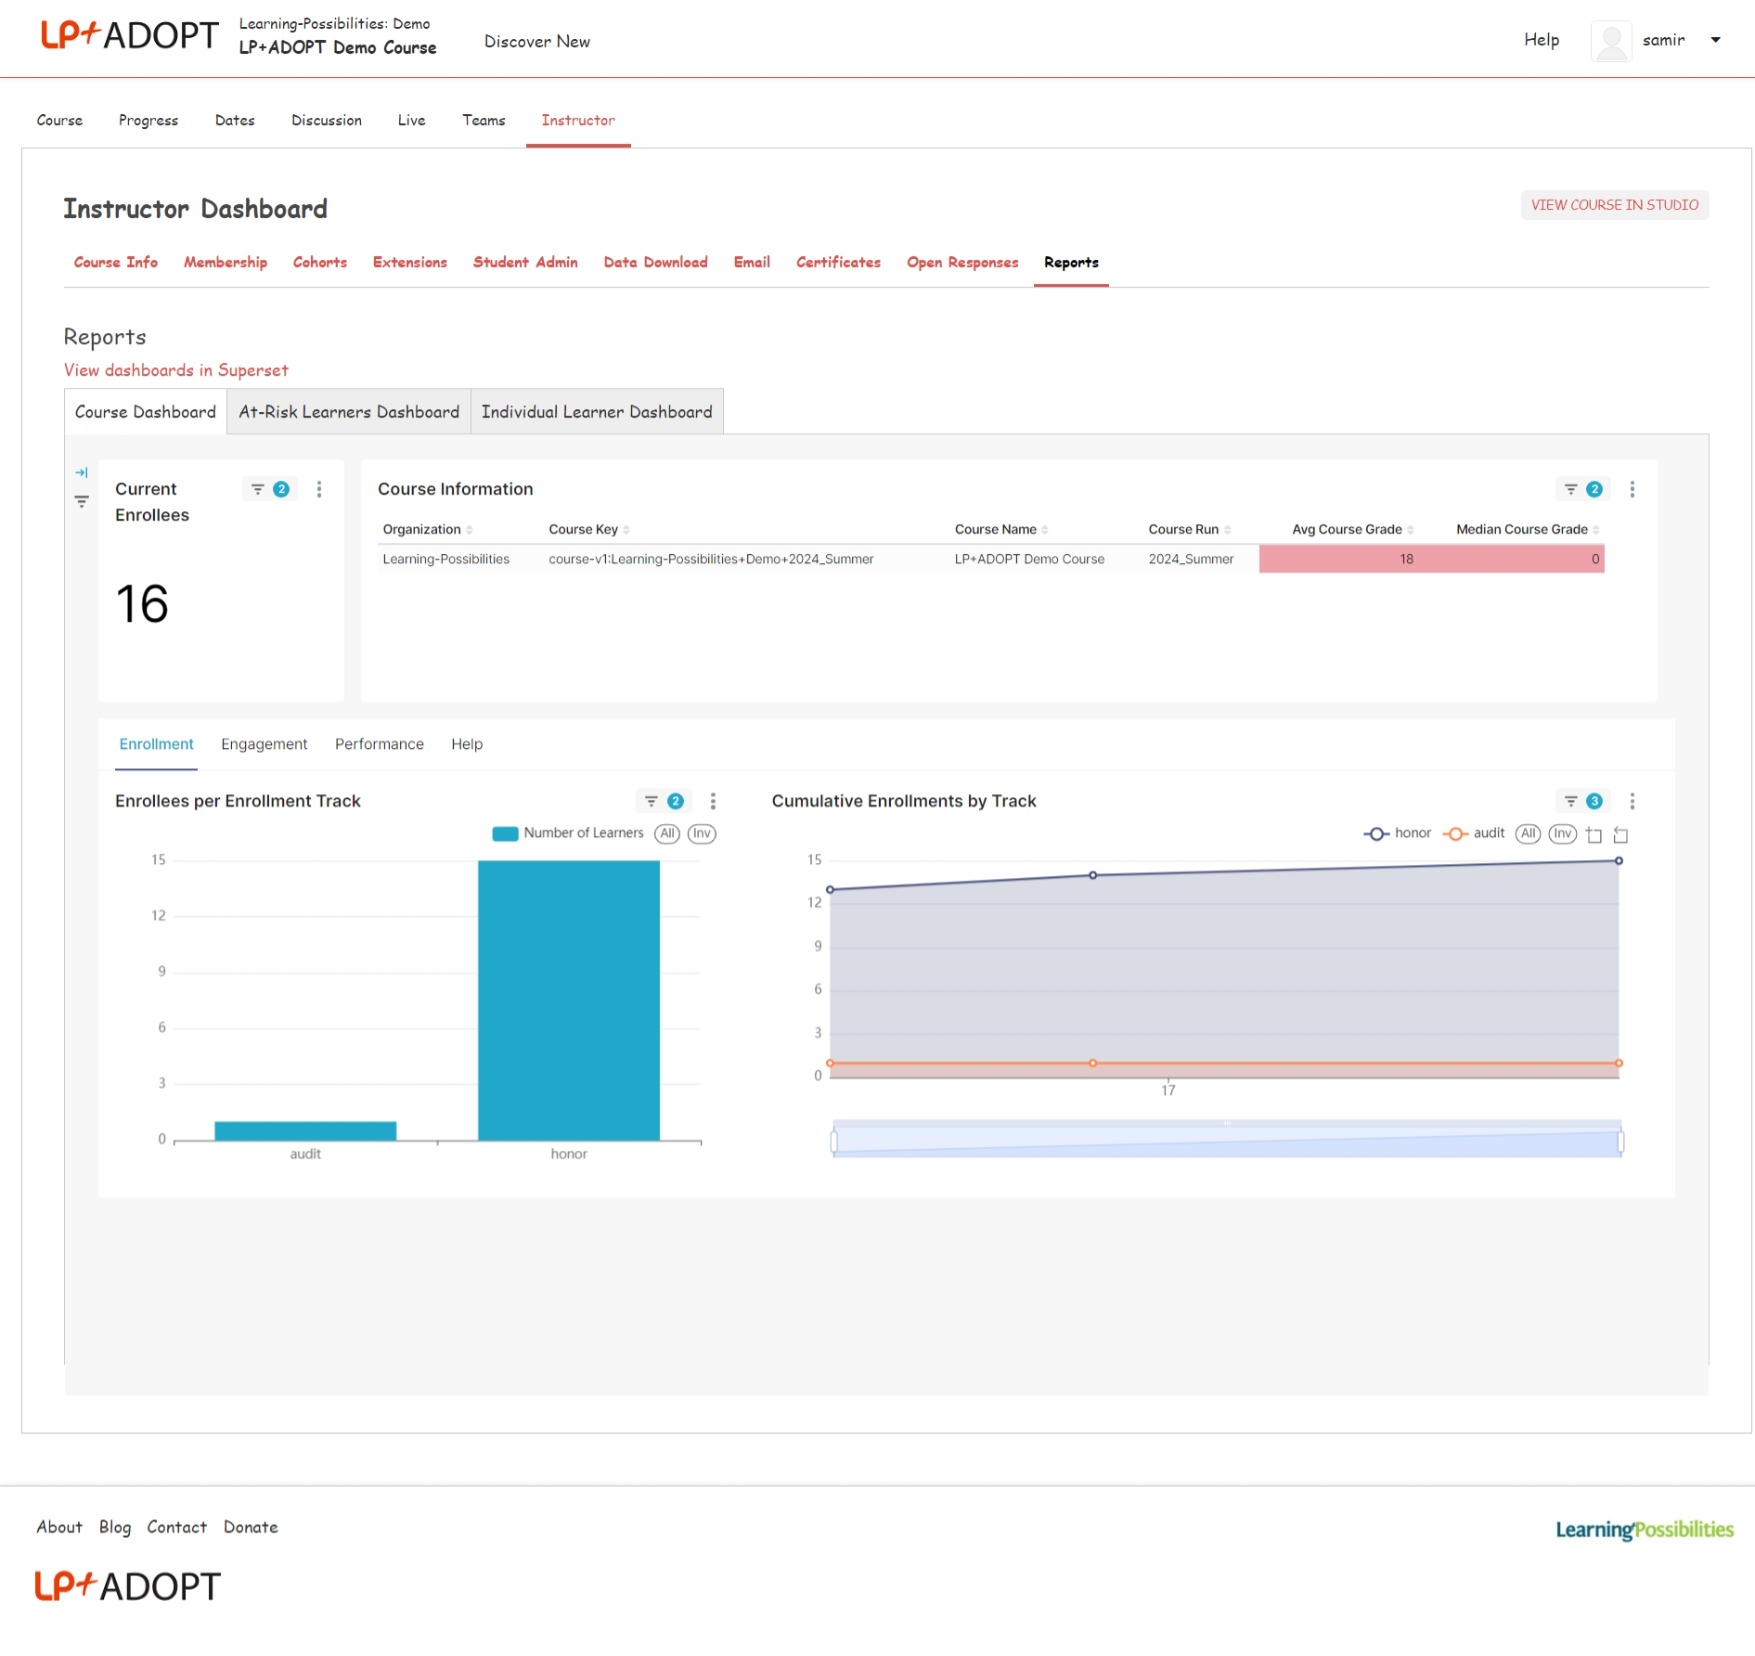This screenshot has width=1755, height=1656.
Task: Click the audit bar in bar chart
Action: click(x=305, y=1131)
